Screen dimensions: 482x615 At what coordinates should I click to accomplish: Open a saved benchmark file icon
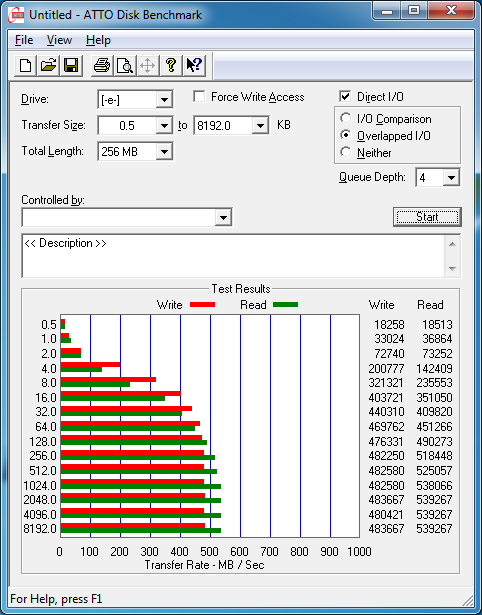48,65
